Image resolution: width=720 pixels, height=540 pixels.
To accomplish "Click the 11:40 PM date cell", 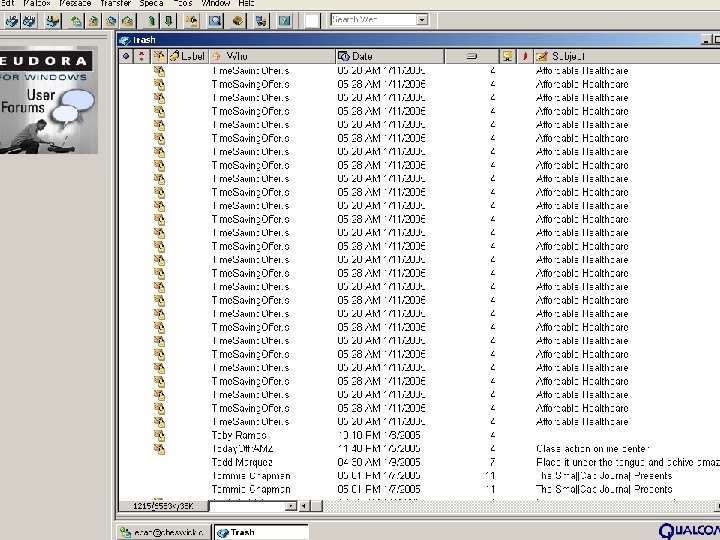I will pos(379,449).
